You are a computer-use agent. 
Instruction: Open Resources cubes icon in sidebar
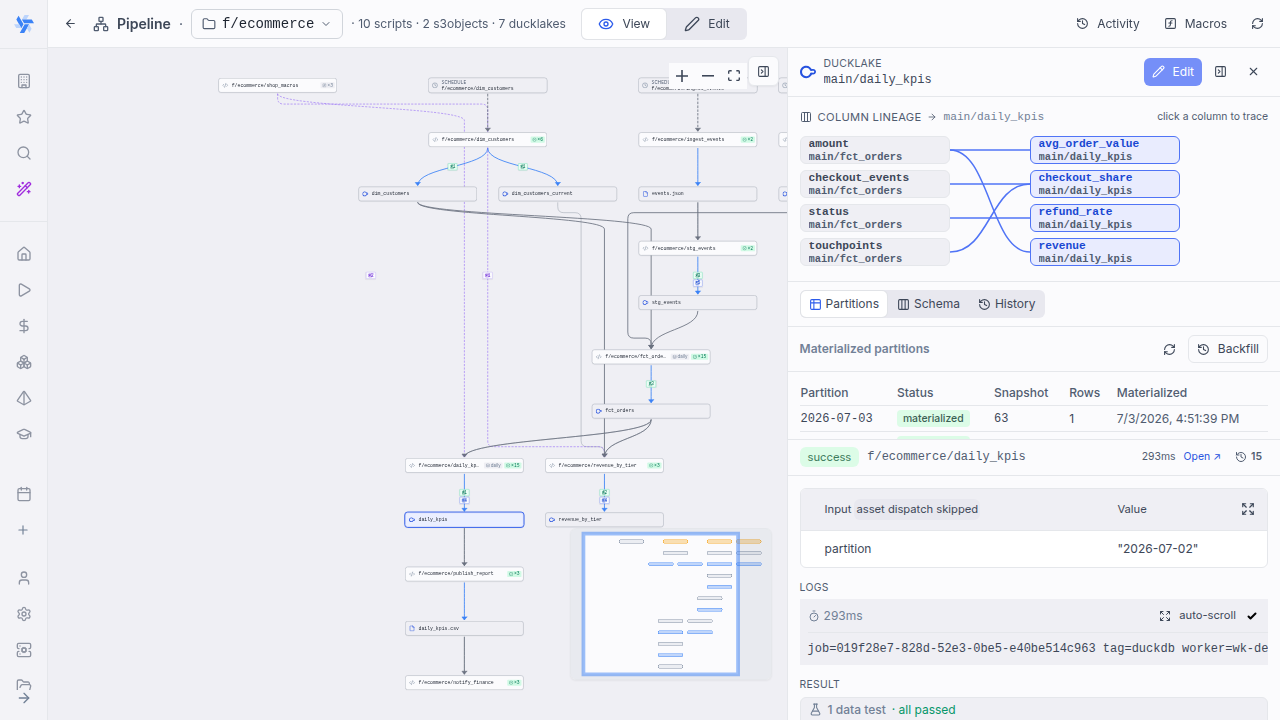tap(24, 362)
